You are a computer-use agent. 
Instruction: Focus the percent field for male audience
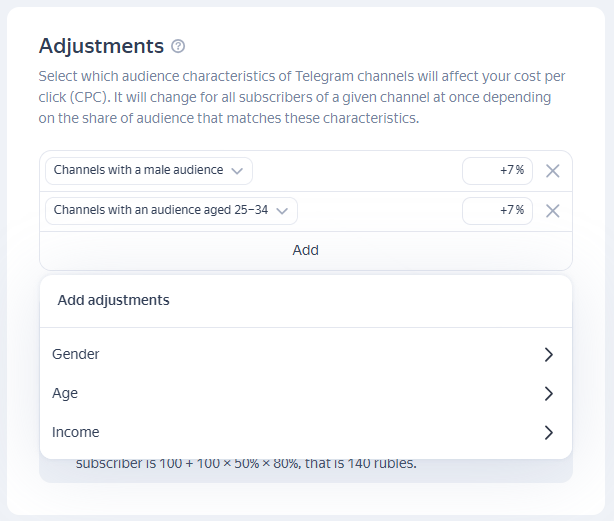click(497, 171)
